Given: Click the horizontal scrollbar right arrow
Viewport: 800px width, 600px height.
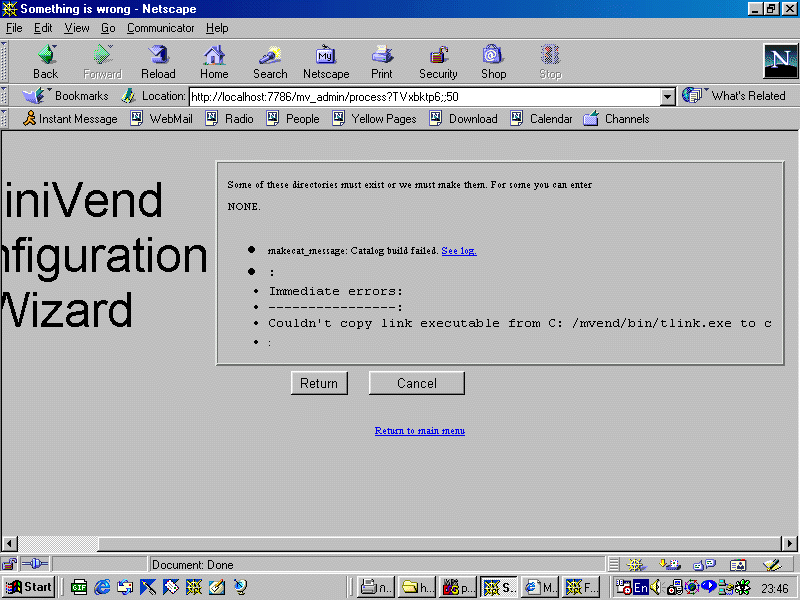Looking at the screenshot, I should [x=790, y=544].
